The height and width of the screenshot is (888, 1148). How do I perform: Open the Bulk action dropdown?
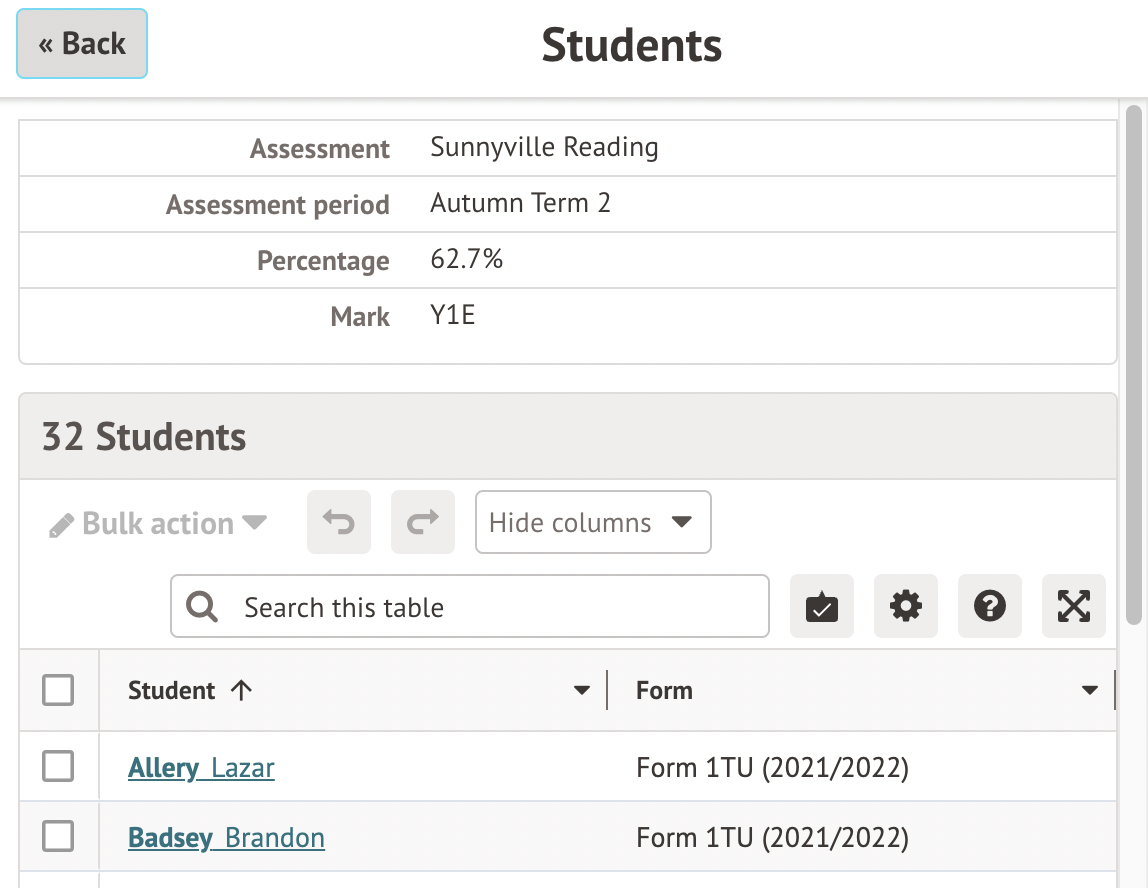158,524
